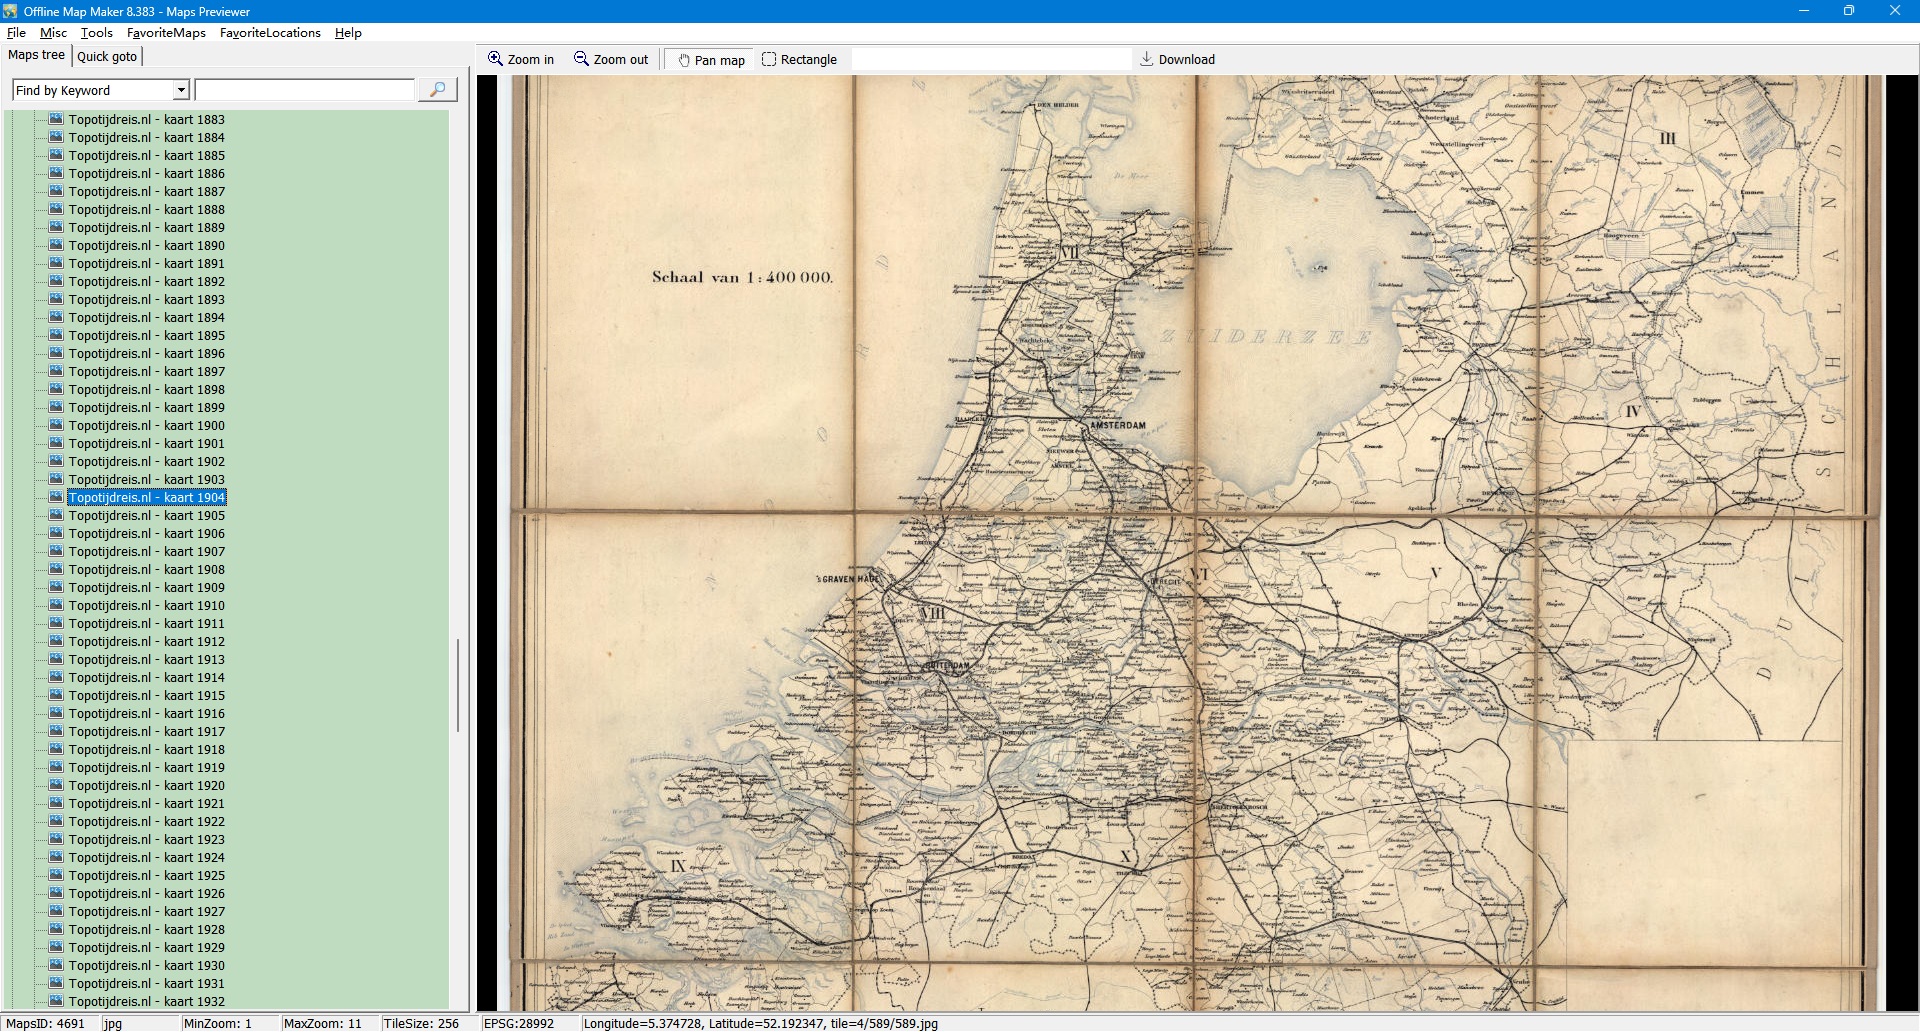Click the keyword search magnifier button

point(437,90)
